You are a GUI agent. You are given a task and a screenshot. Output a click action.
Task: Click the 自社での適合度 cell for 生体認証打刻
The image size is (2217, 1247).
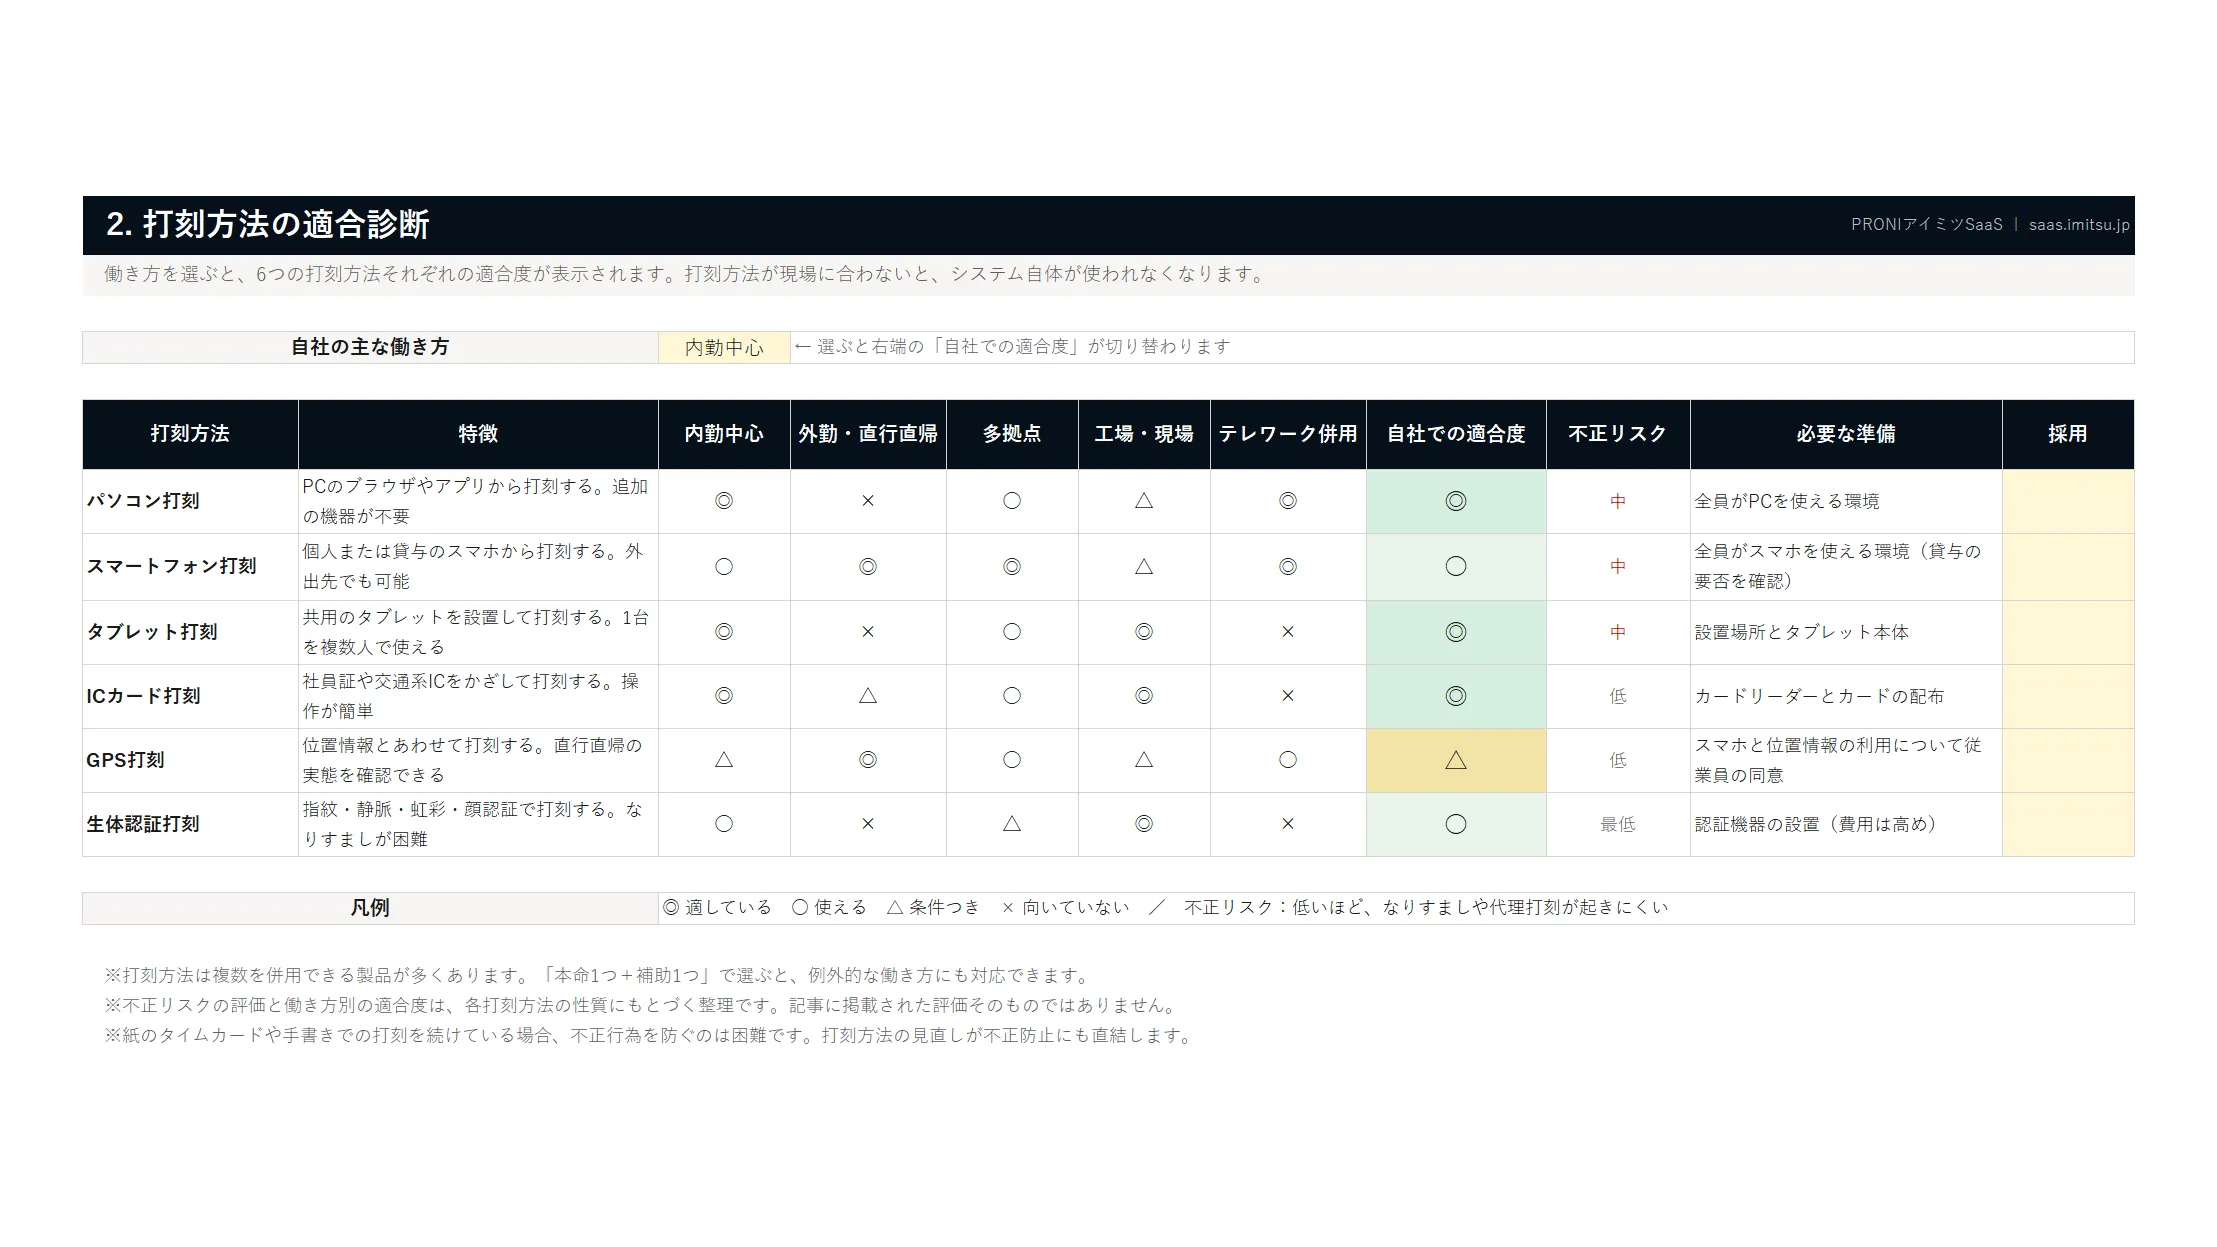coord(1456,824)
